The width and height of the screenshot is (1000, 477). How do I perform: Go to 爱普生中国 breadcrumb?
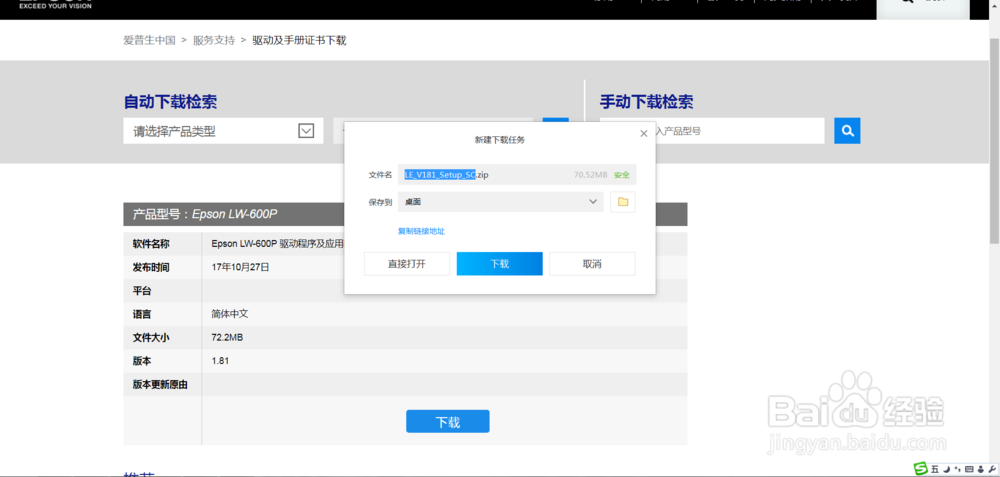pos(149,41)
